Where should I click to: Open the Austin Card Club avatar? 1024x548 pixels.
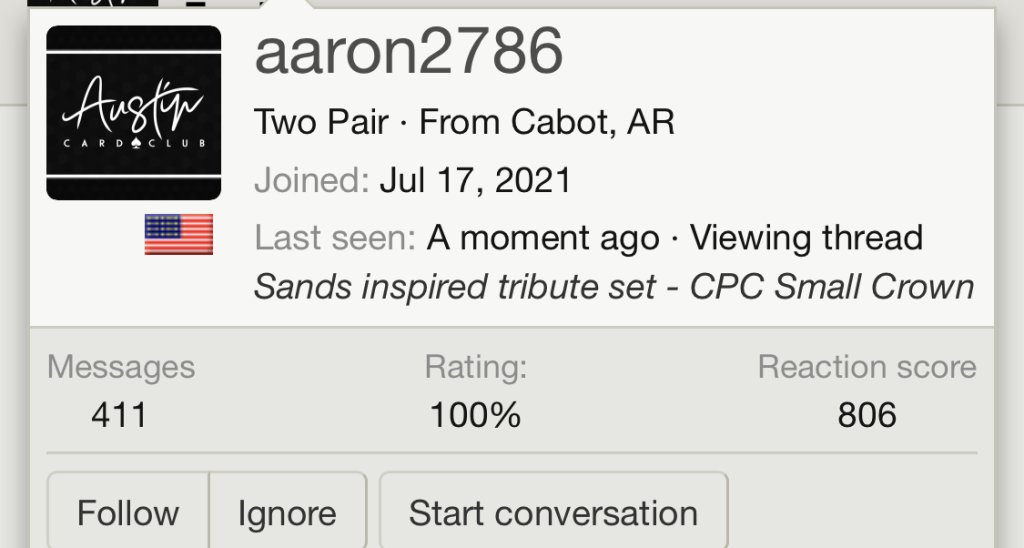(133, 113)
